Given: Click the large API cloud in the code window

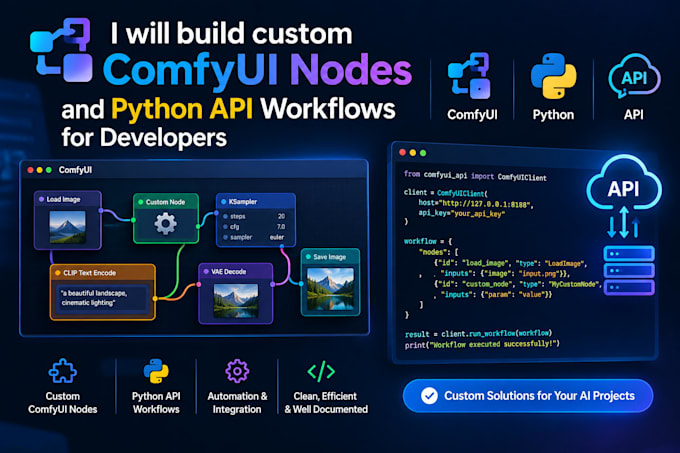Looking at the screenshot, I should (624, 183).
